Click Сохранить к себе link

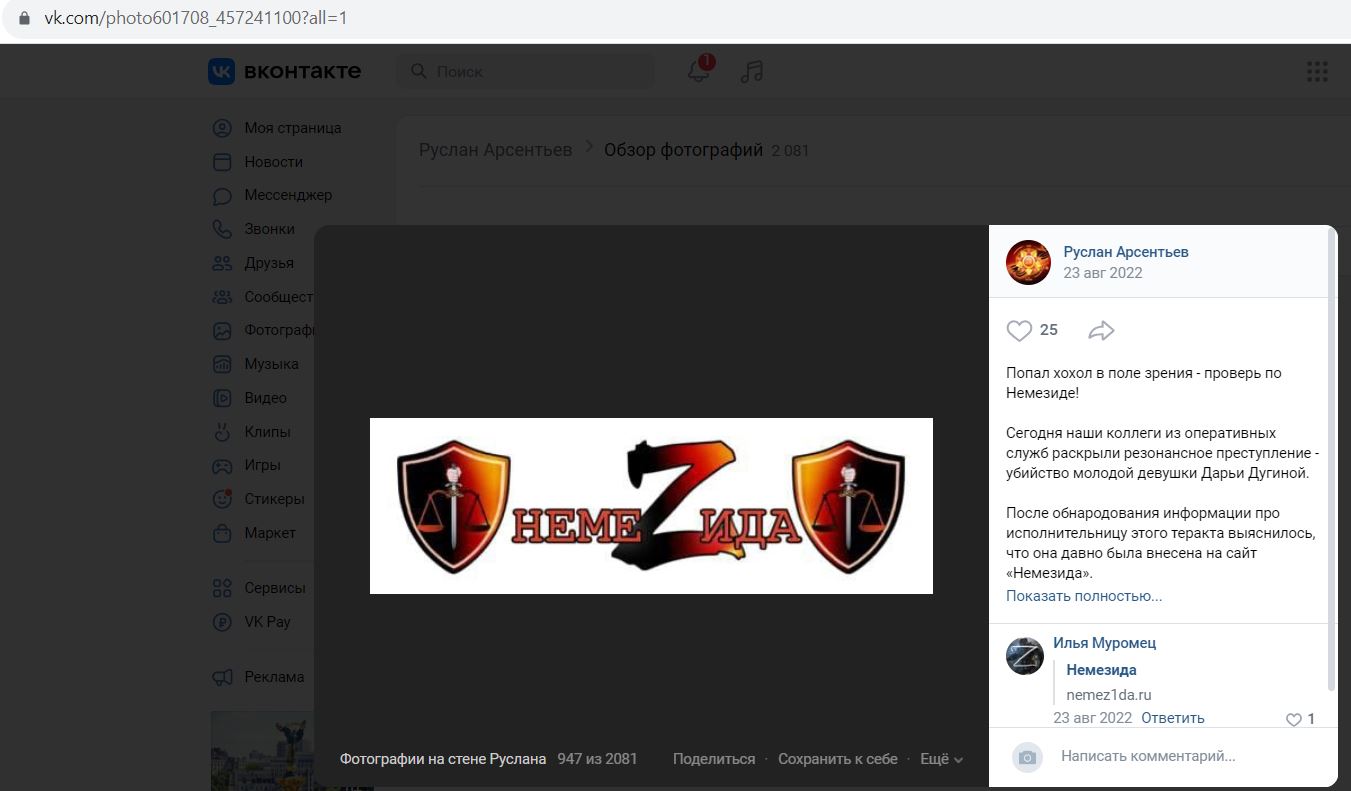[x=838, y=759]
